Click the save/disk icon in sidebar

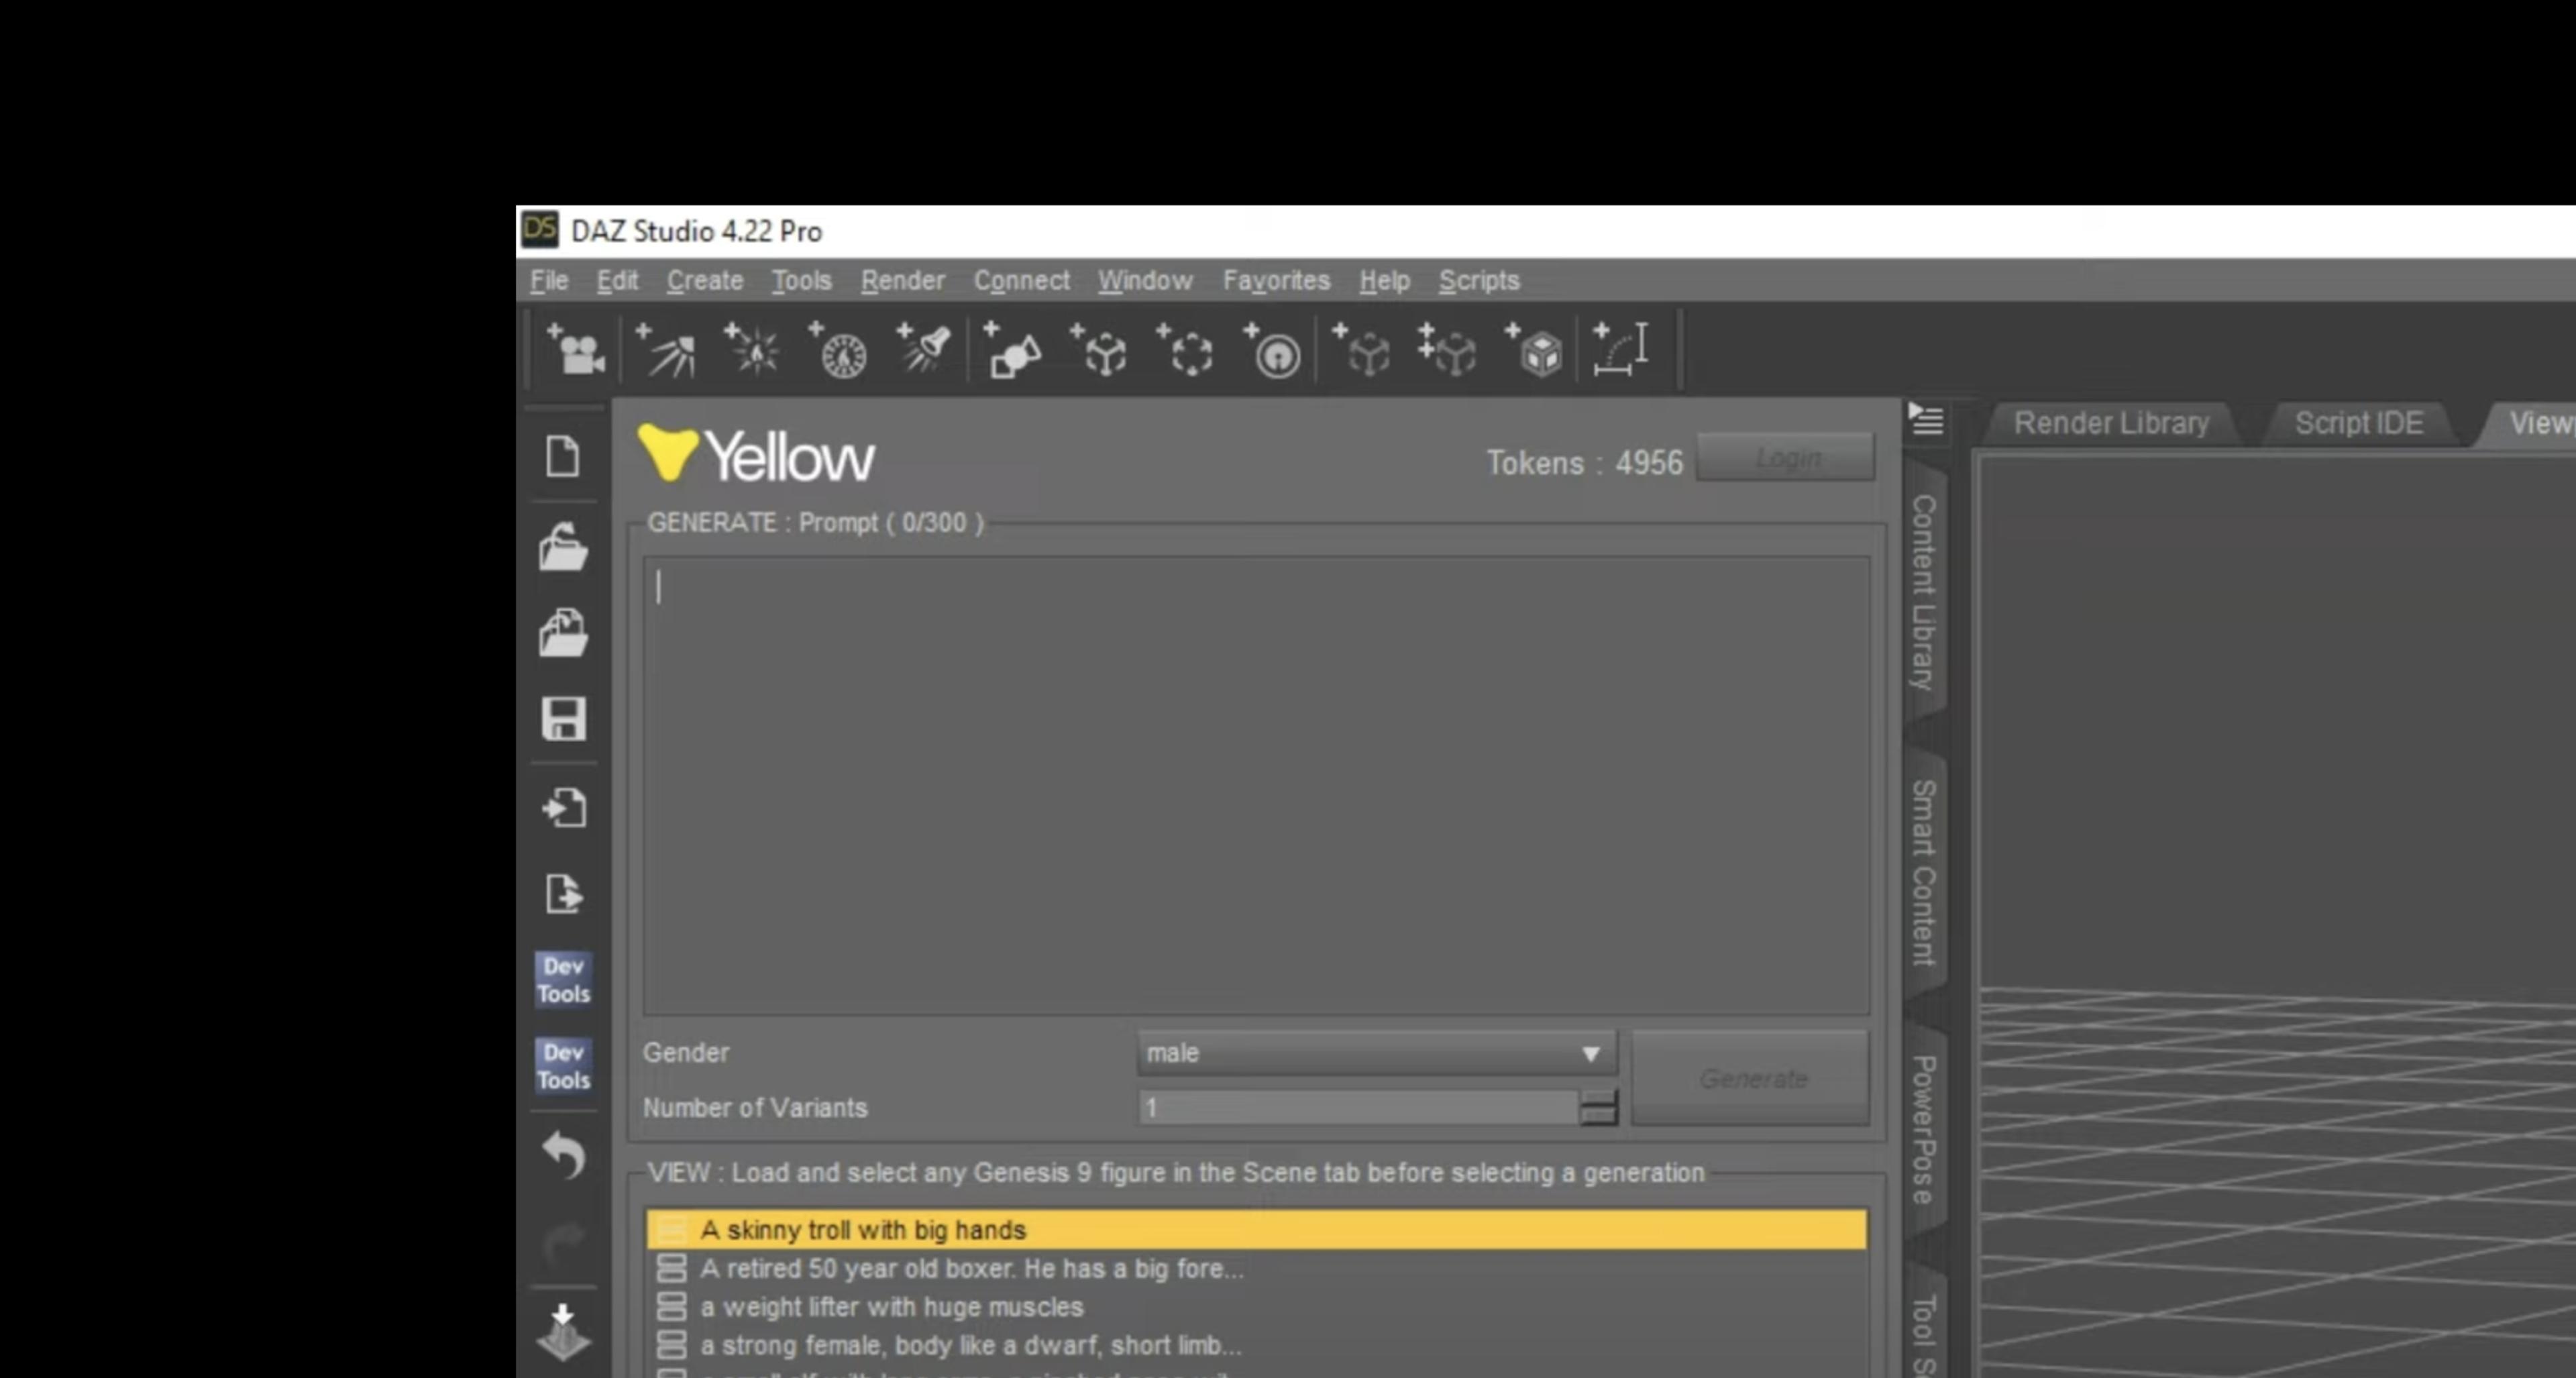[x=564, y=719]
